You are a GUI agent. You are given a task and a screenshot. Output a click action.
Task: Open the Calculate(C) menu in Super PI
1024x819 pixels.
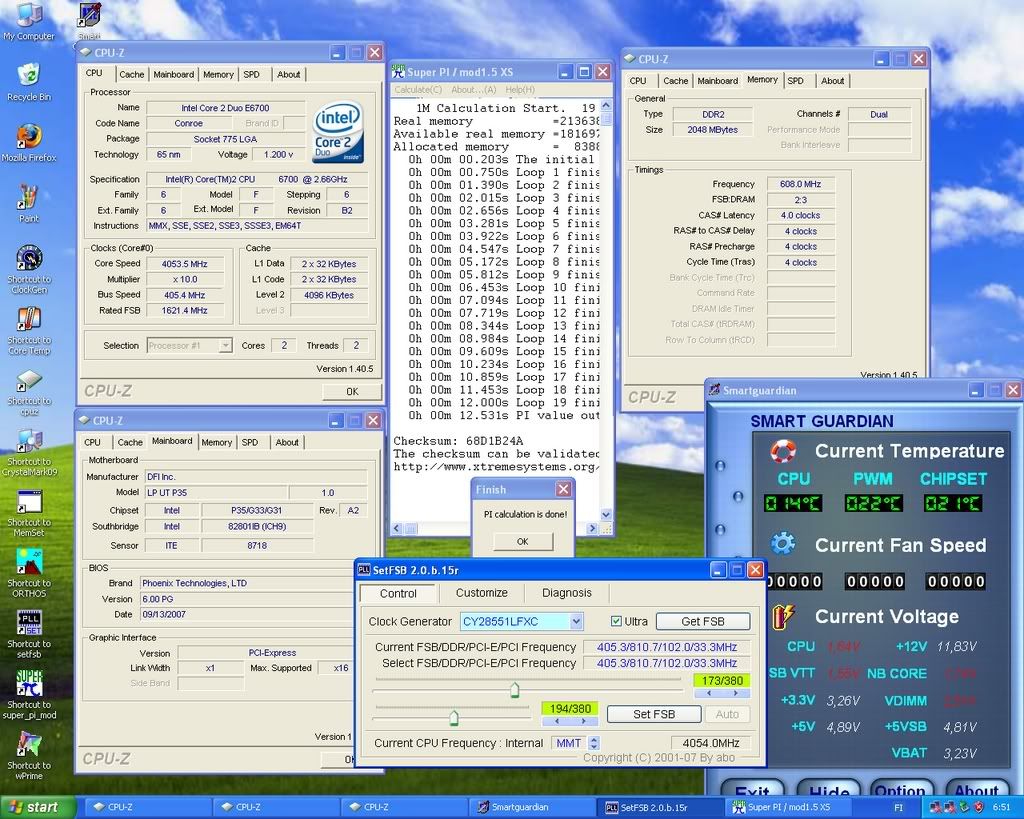point(418,89)
